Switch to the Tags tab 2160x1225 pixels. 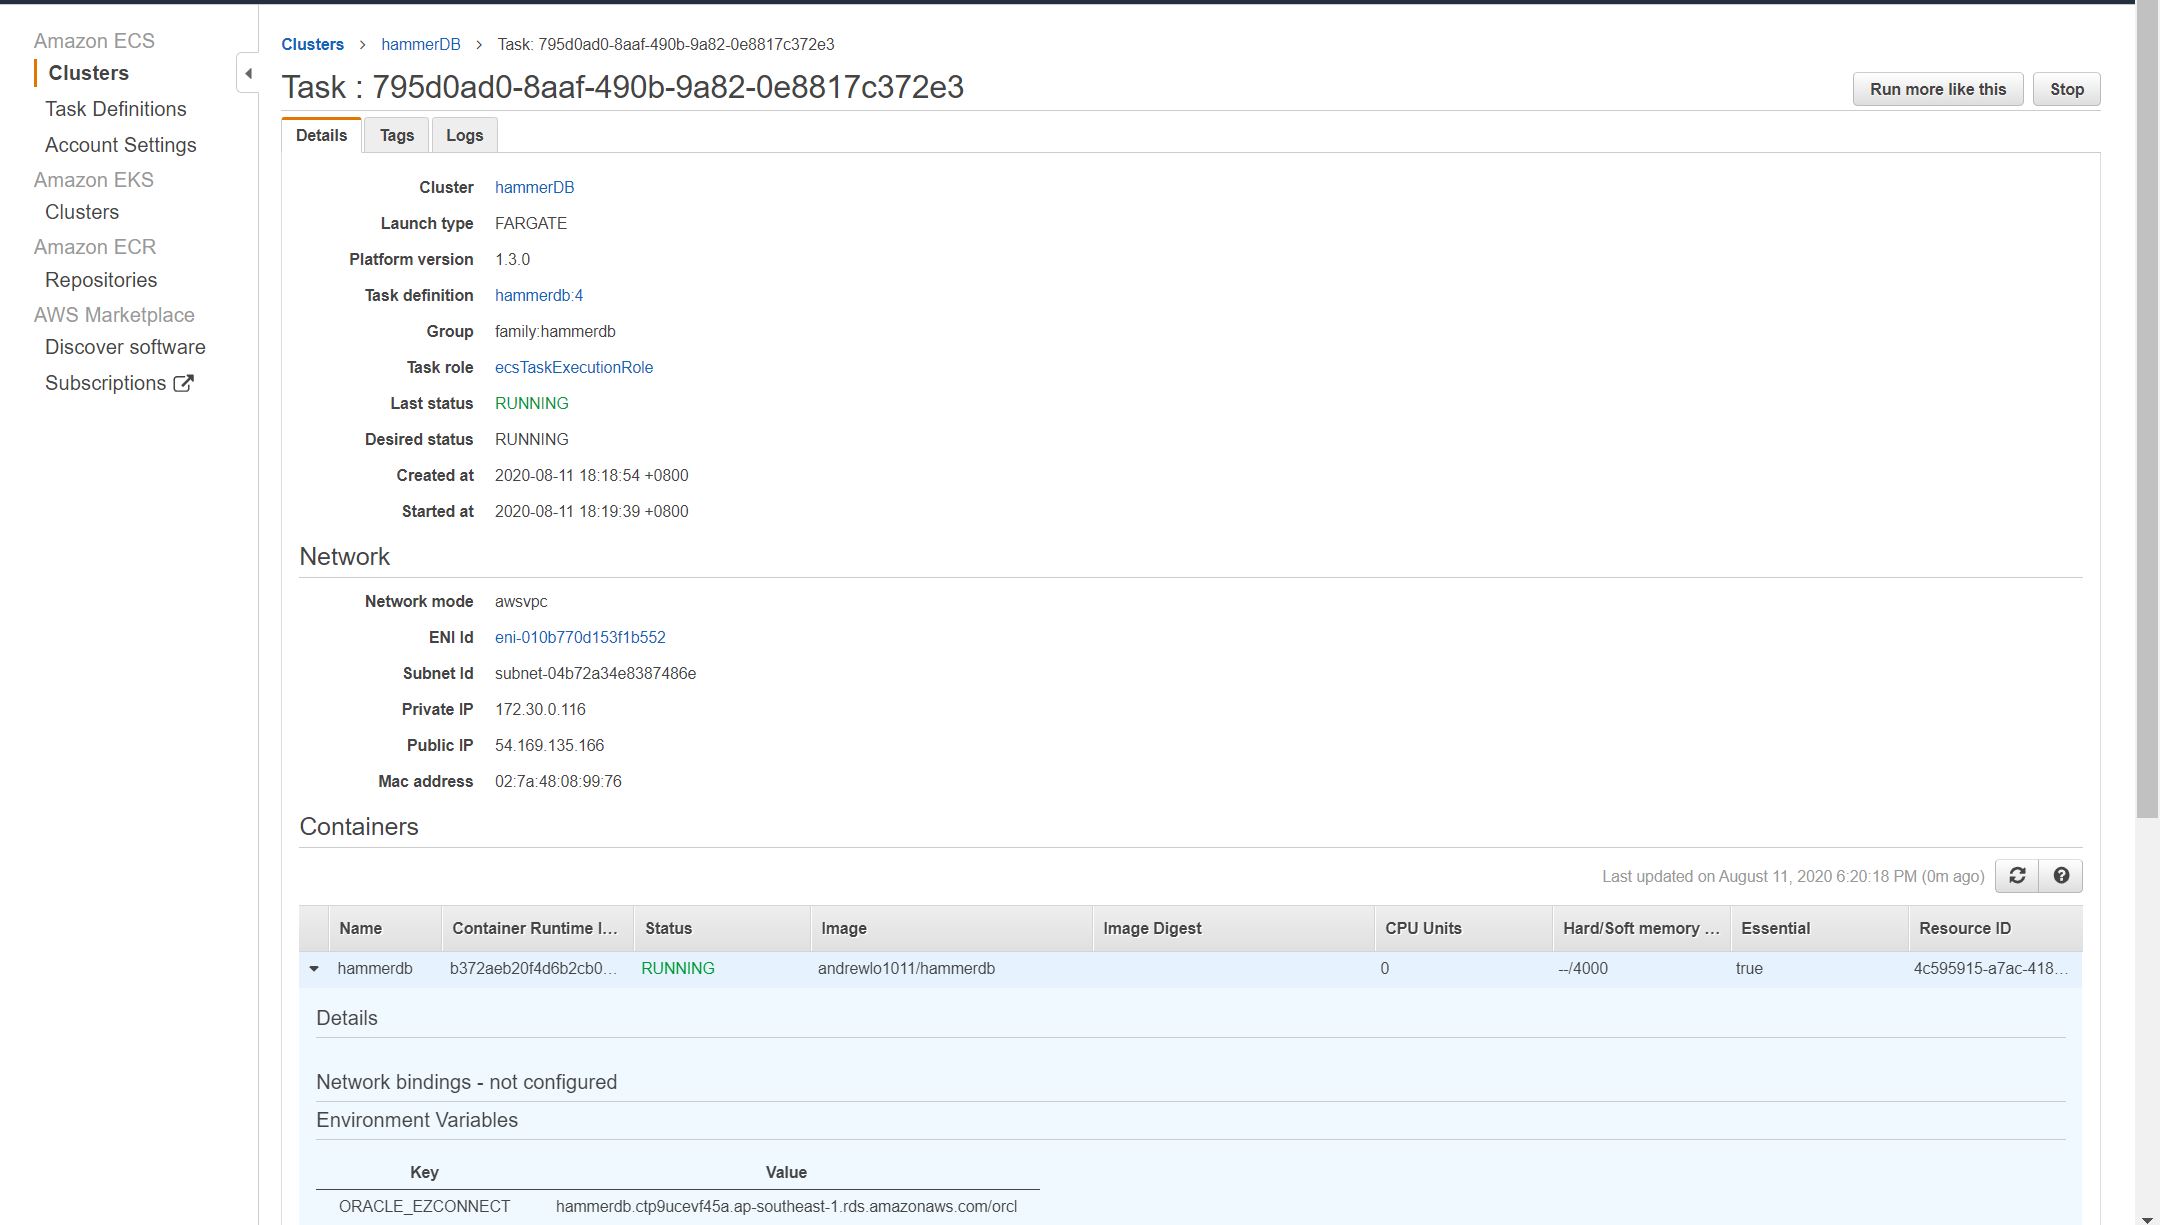coord(396,135)
